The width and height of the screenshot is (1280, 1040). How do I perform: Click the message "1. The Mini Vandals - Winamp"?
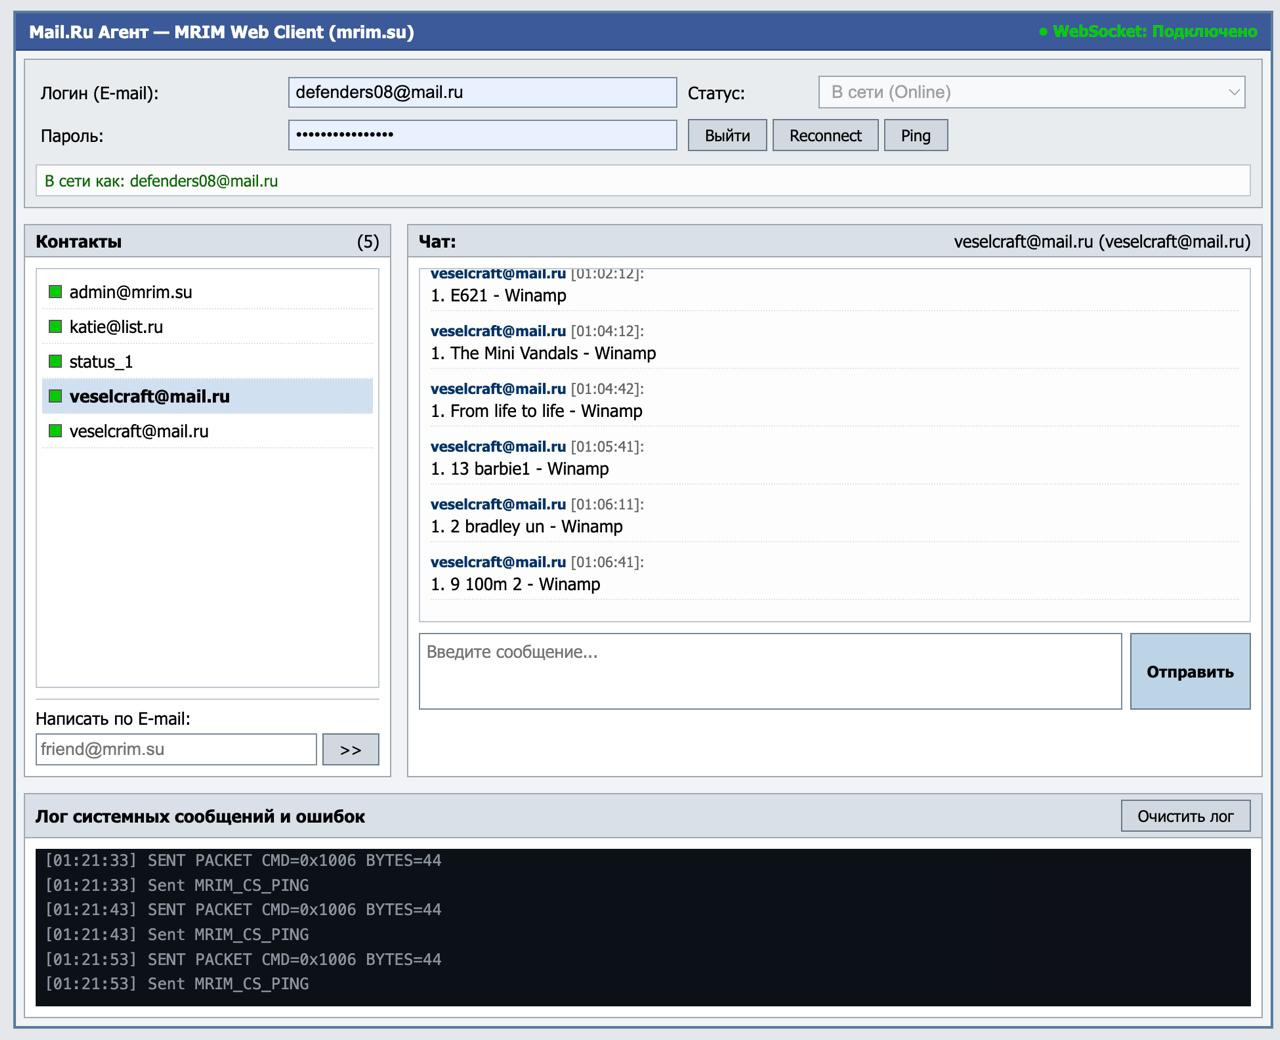(x=543, y=354)
